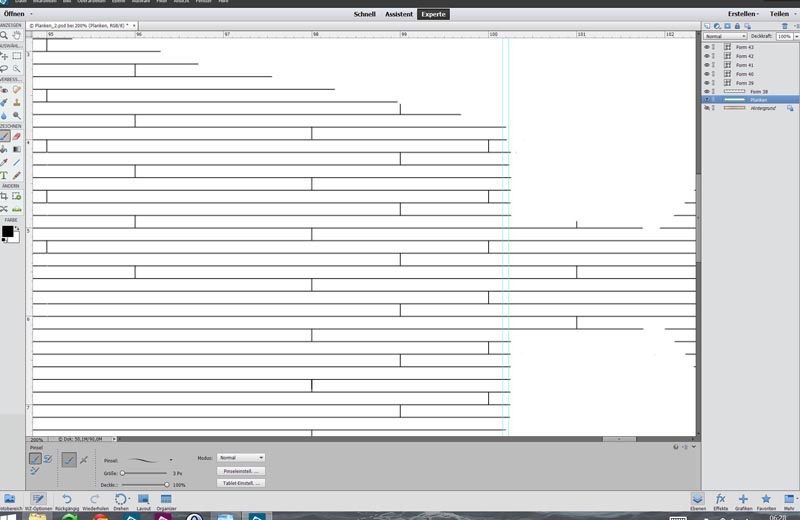Adjust the Größe brush size slider
800x520 pixels.
point(144,473)
